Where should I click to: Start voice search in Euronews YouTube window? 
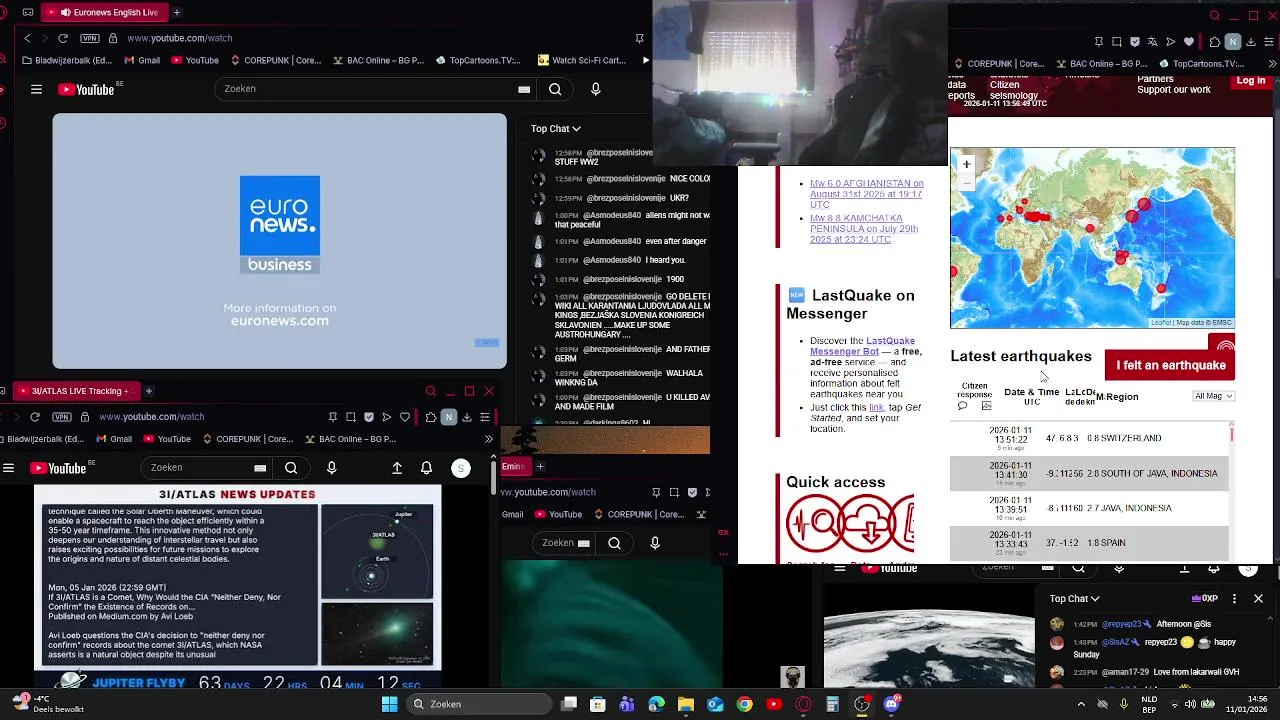pyautogui.click(x=596, y=89)
